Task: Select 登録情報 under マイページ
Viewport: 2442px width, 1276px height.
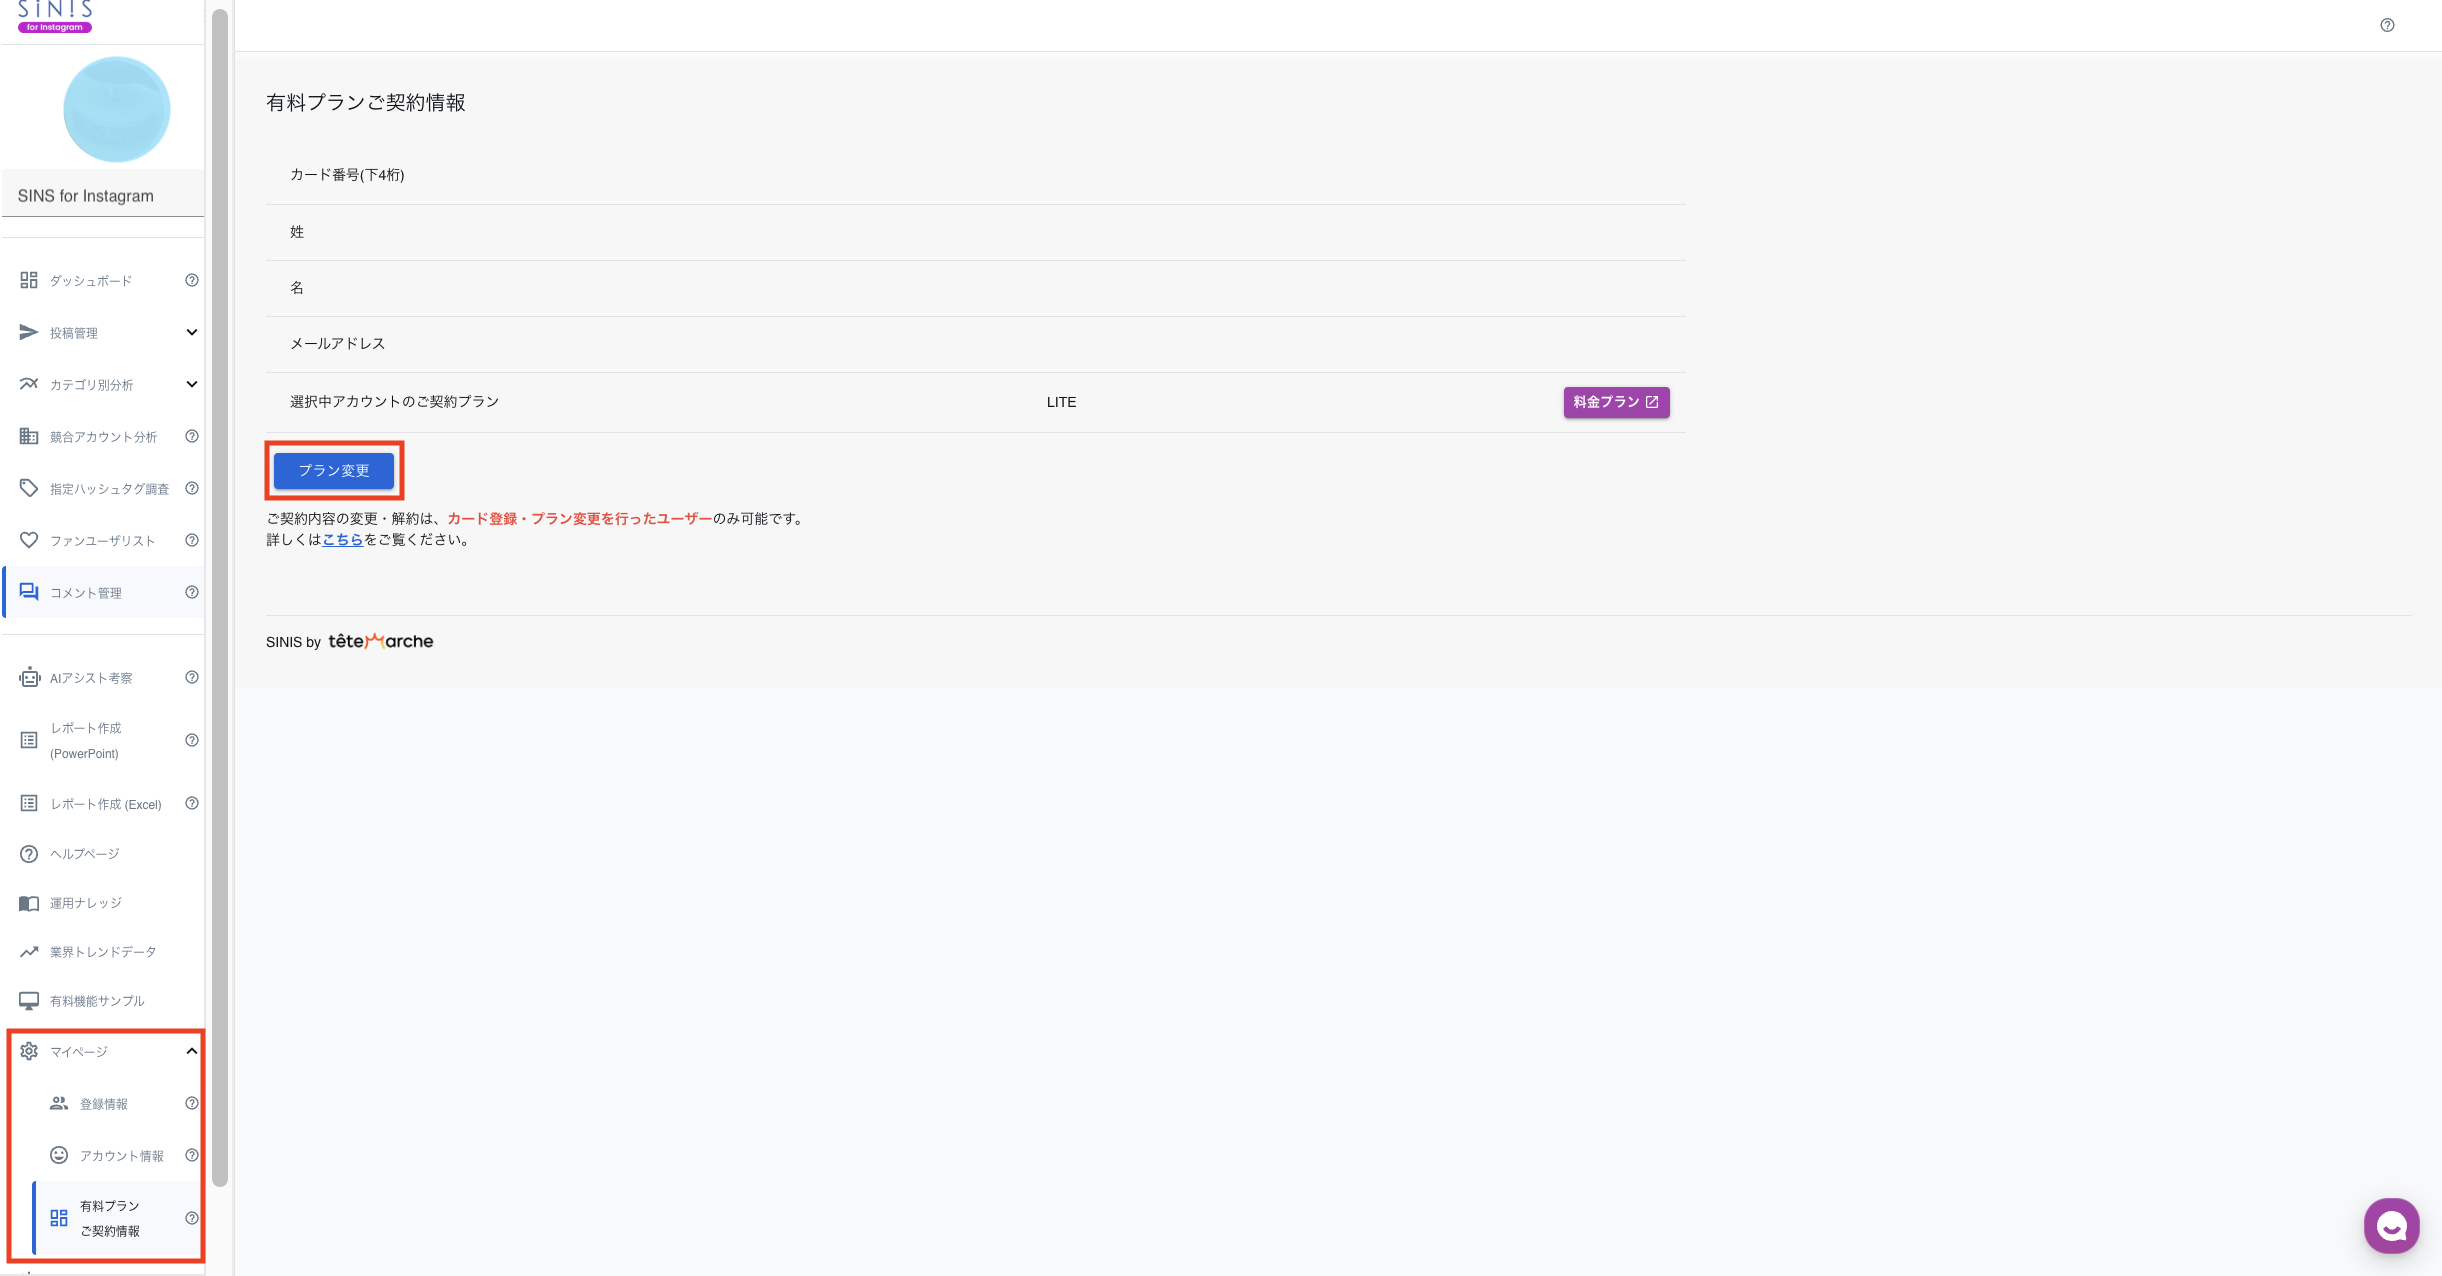Action: [104, 1104]
